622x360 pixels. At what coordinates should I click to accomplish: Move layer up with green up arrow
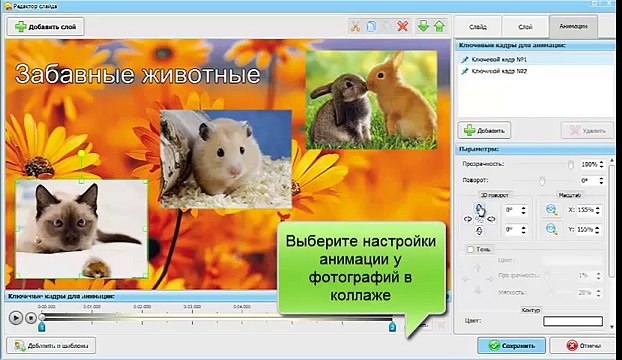point(439,27)
